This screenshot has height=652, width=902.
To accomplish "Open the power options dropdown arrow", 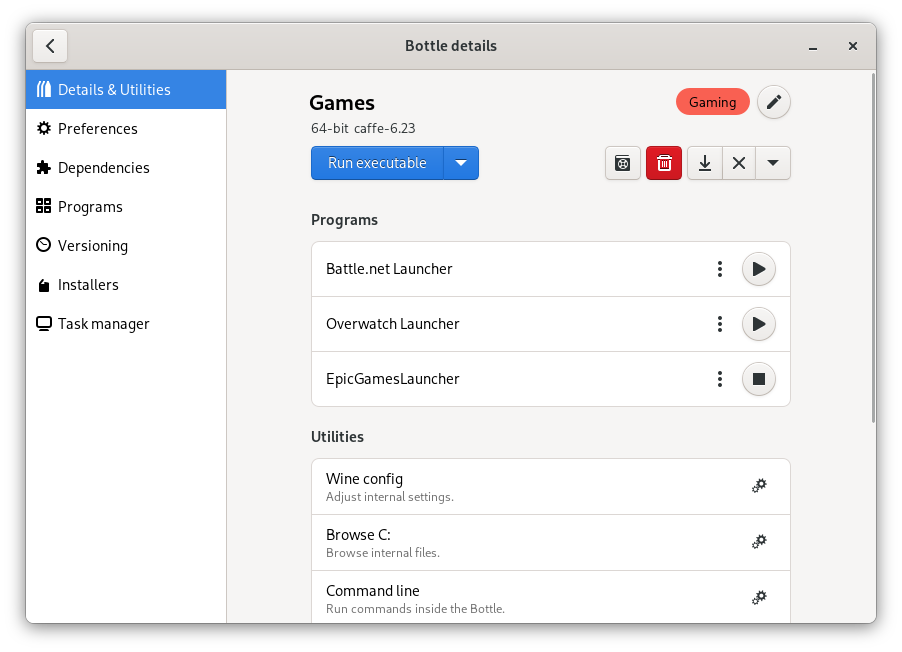I will click(773, 163).
